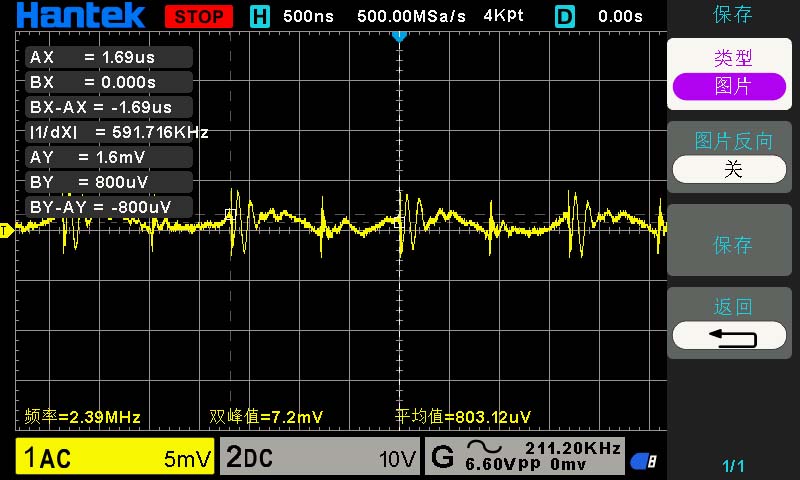Click the BY-AY = -800uV readout
The height and width of the screenshot is (480, 800).
(109, 207)
